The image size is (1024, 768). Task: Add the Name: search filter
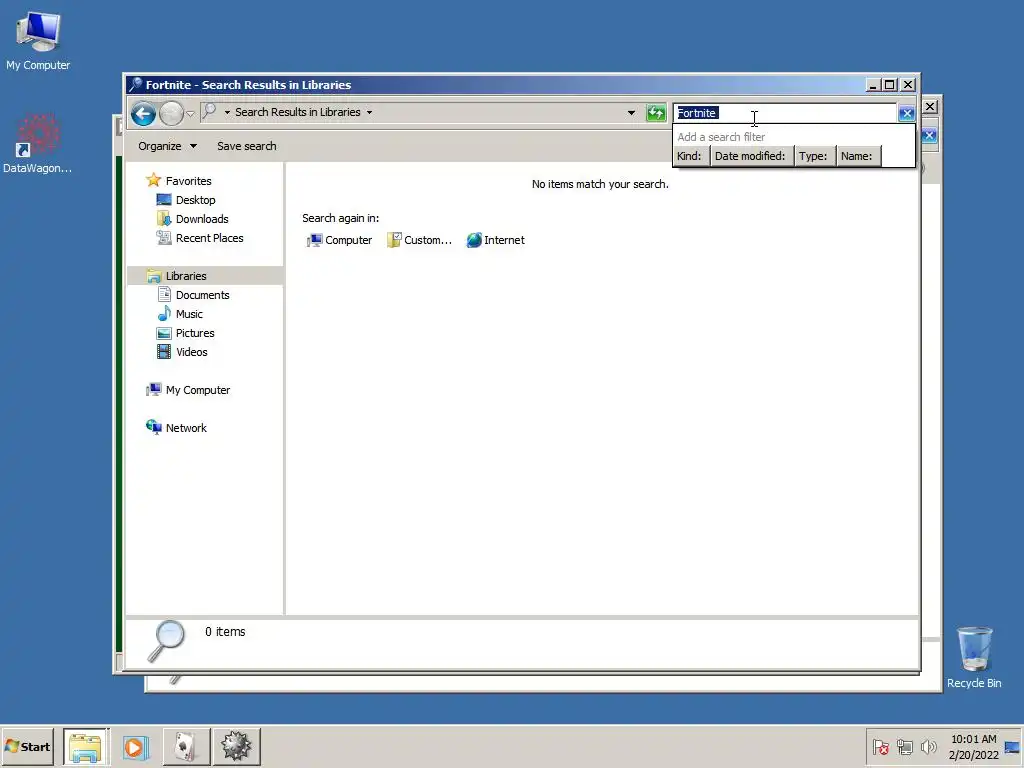click(x=857, y=156)
